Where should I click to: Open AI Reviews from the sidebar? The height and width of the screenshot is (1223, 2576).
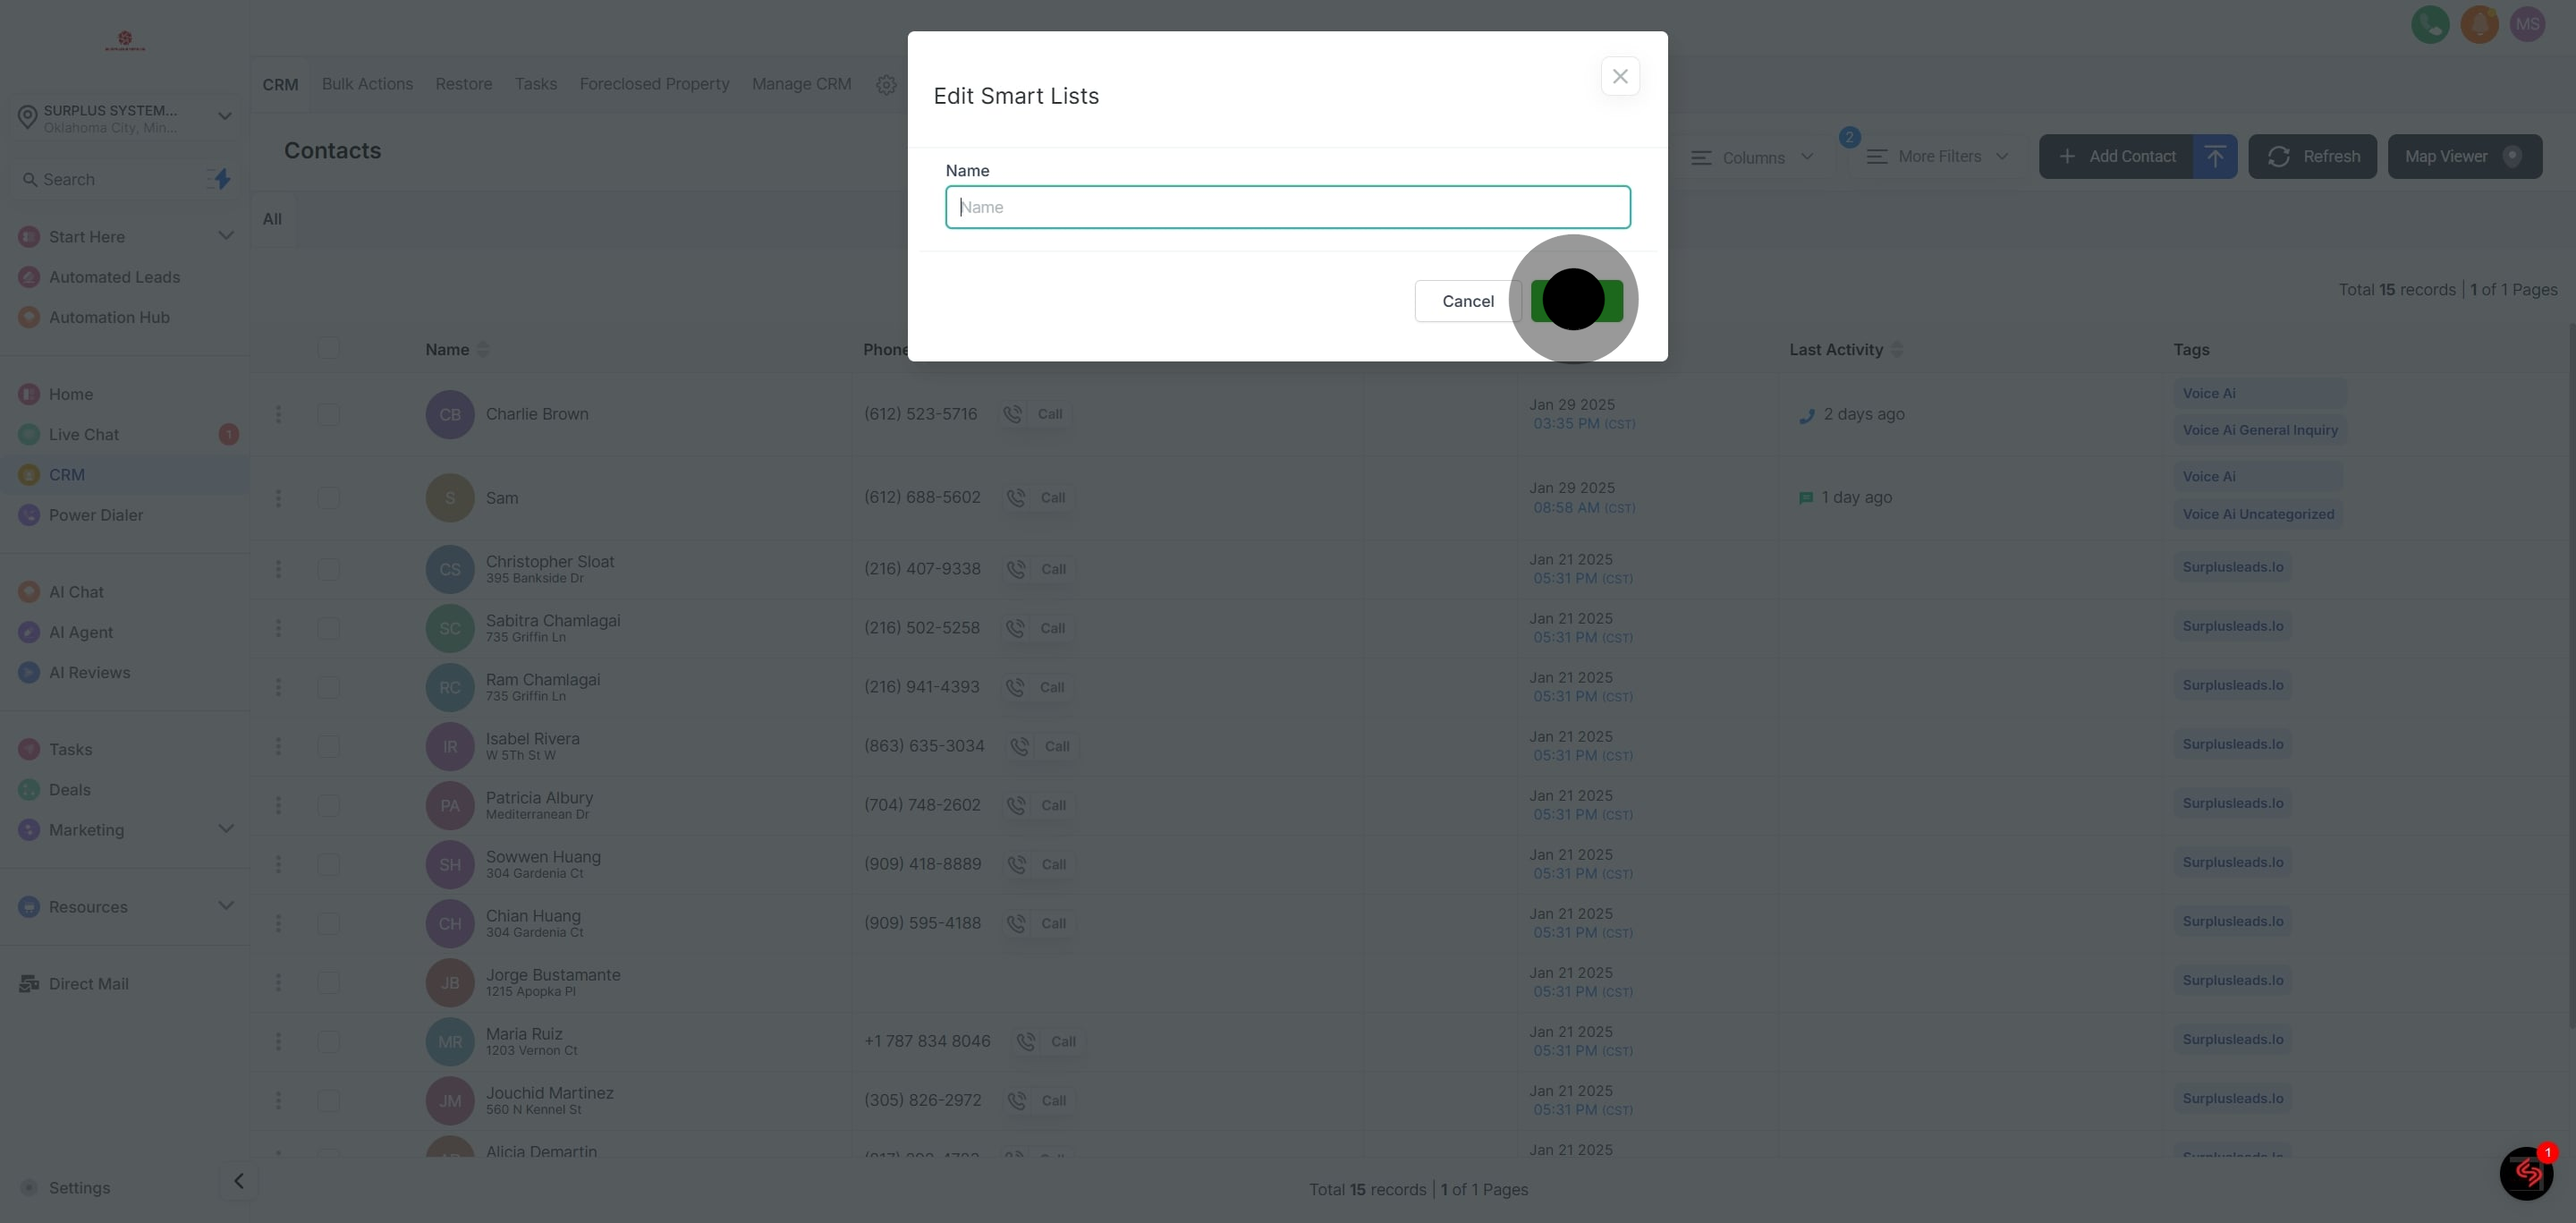(x=89, y=672)
